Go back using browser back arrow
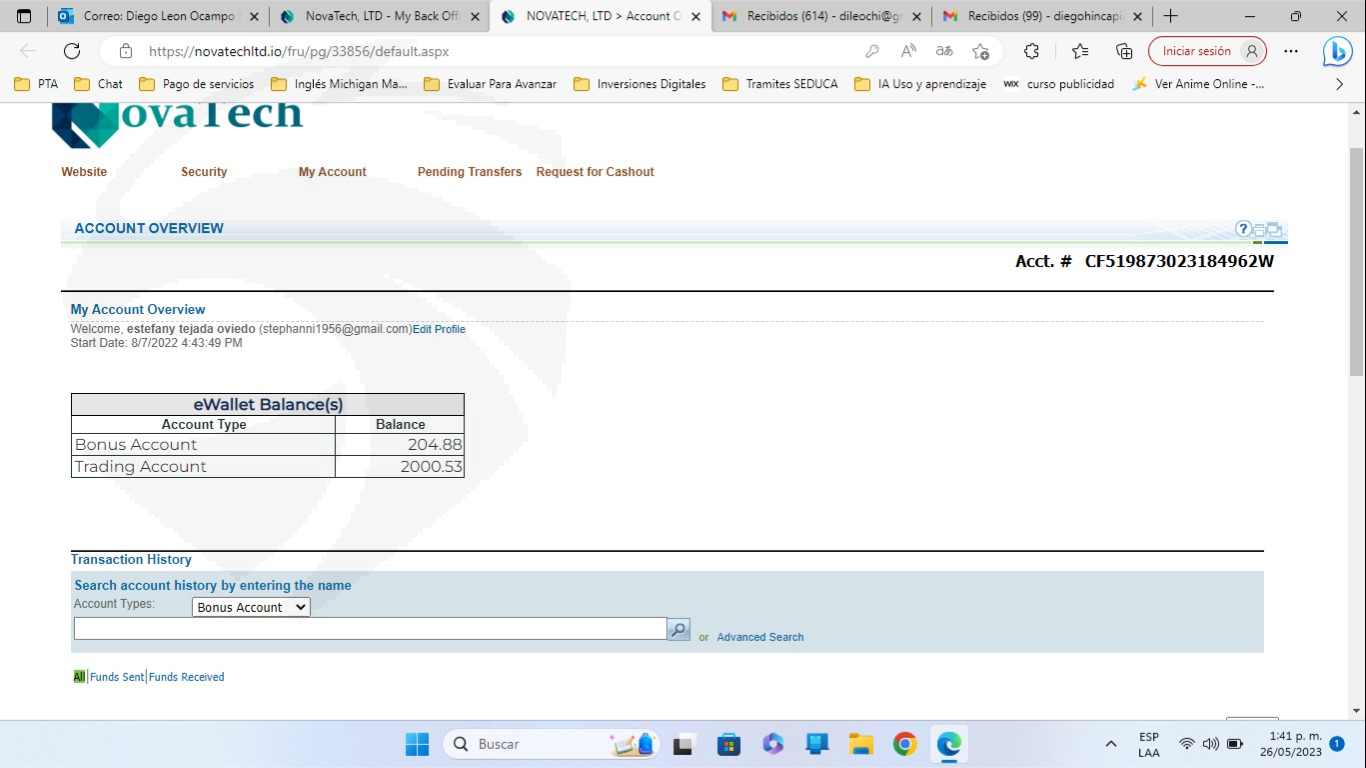Screen dimensions: 1366x768 tap(28, 51)
